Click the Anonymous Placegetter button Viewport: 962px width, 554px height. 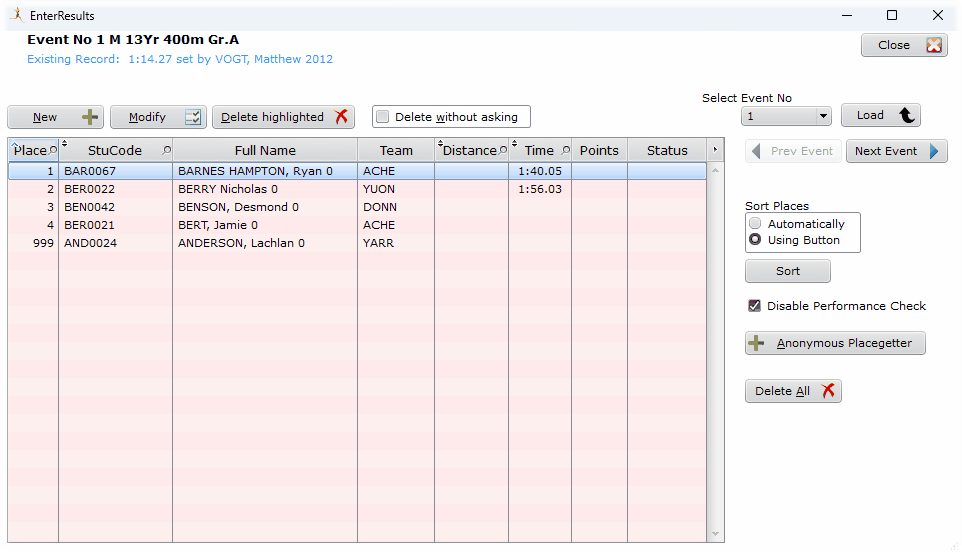835,343
